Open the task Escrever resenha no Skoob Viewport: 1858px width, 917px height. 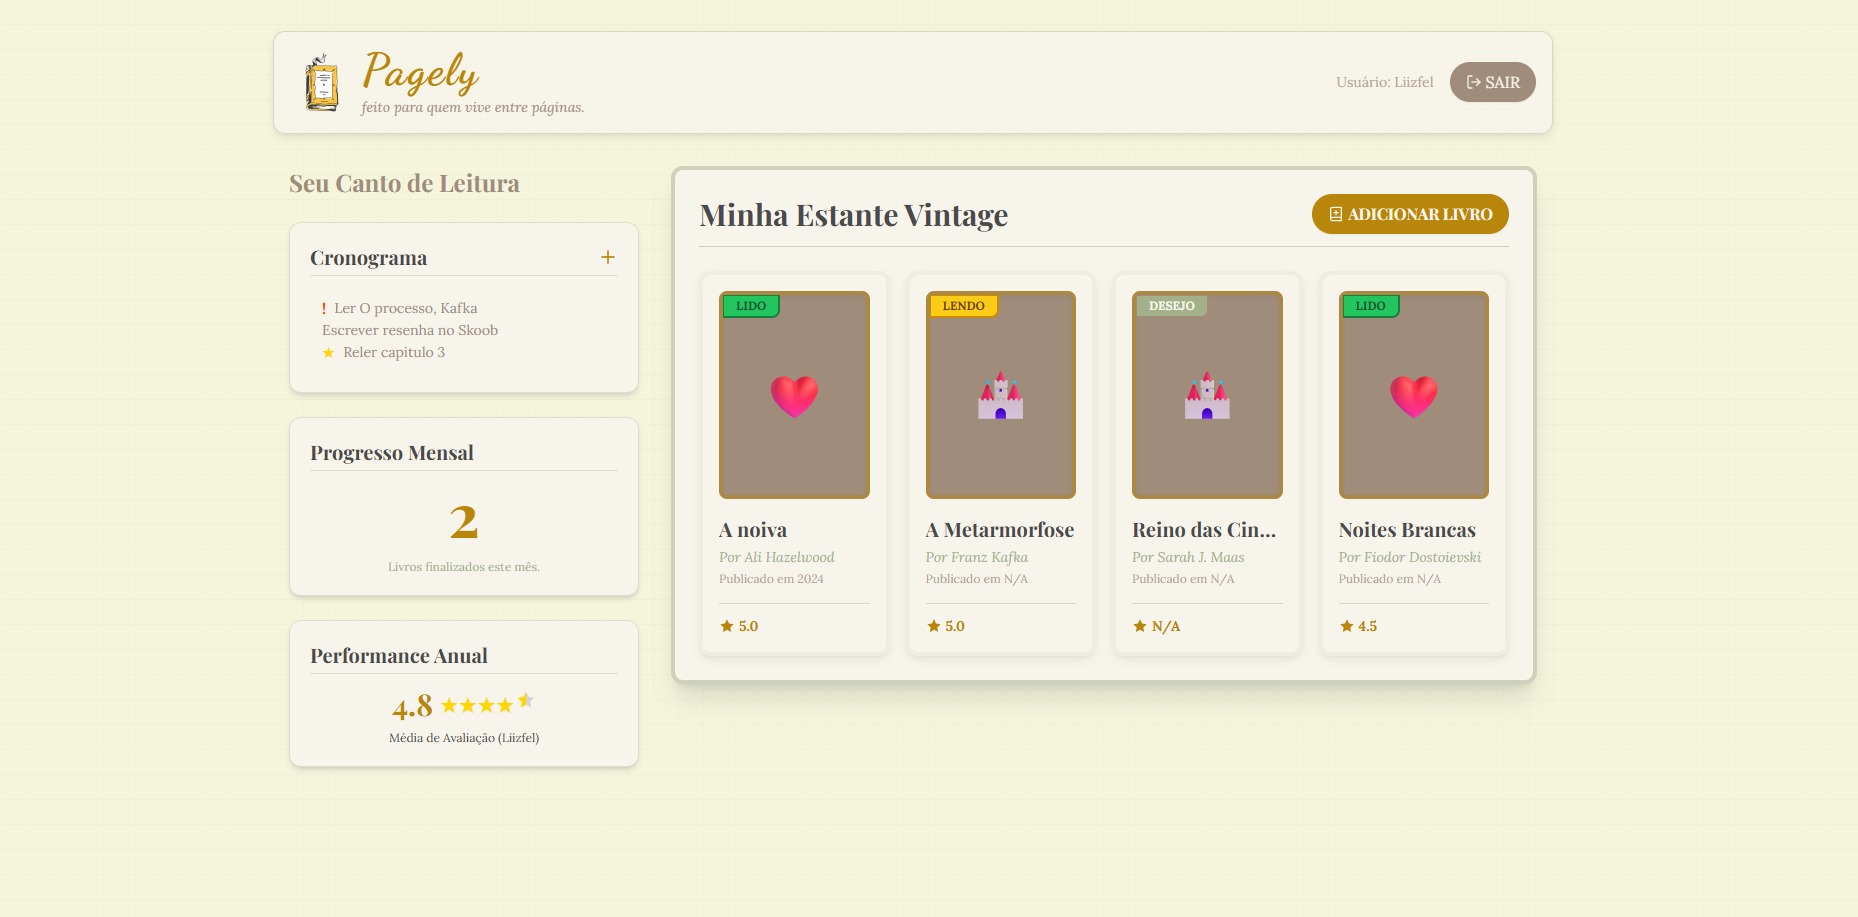410,330
